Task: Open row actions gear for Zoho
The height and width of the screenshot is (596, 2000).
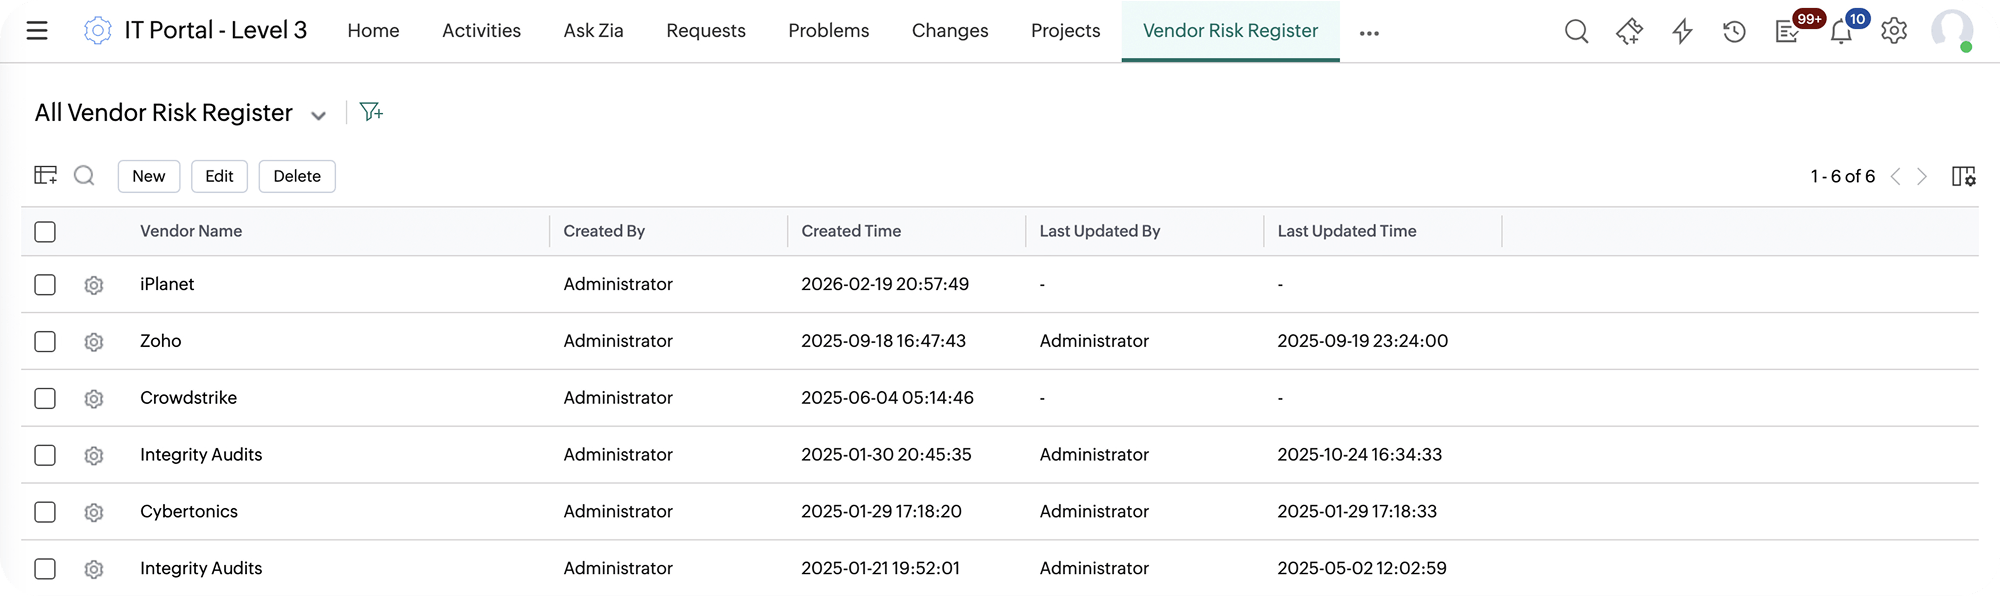Action: [x=94, y=342]
